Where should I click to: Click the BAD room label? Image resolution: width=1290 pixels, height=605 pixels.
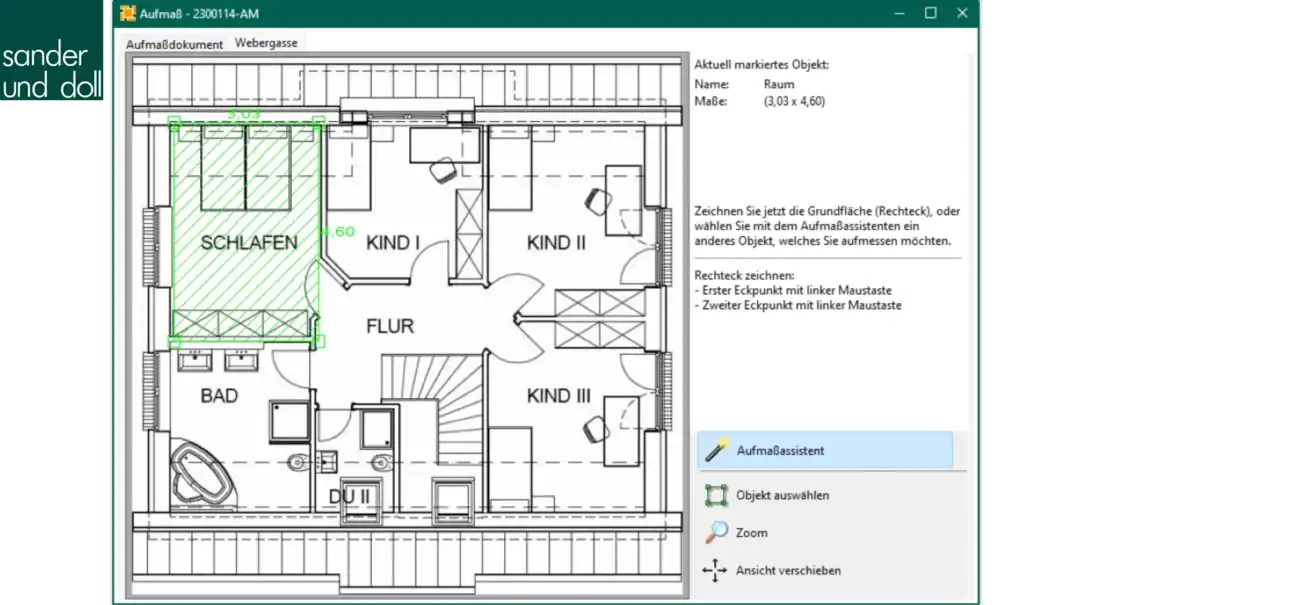[219, 396]
